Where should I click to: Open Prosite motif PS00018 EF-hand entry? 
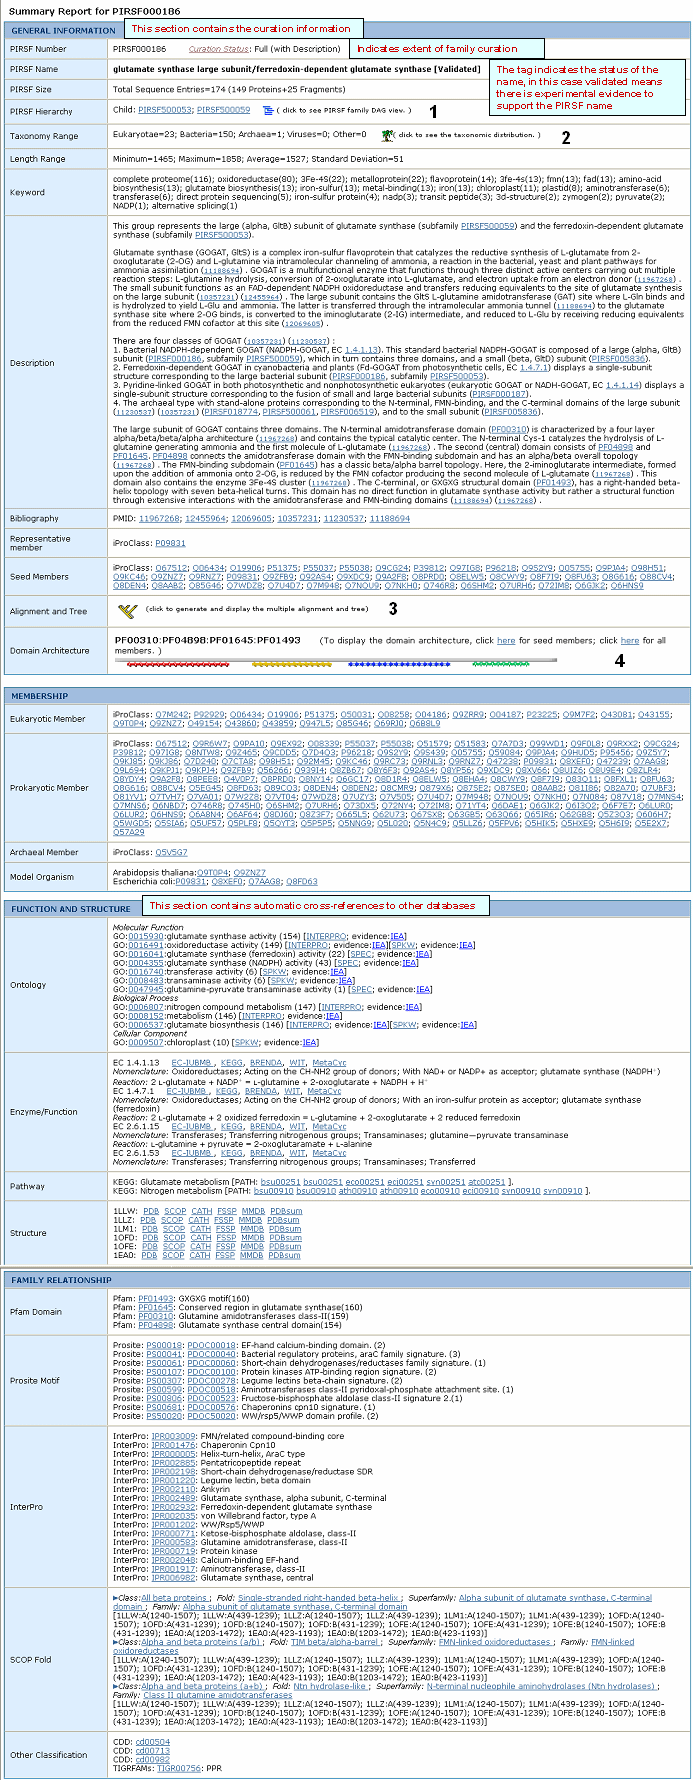pyautogui.click(x=164, y=1345)
